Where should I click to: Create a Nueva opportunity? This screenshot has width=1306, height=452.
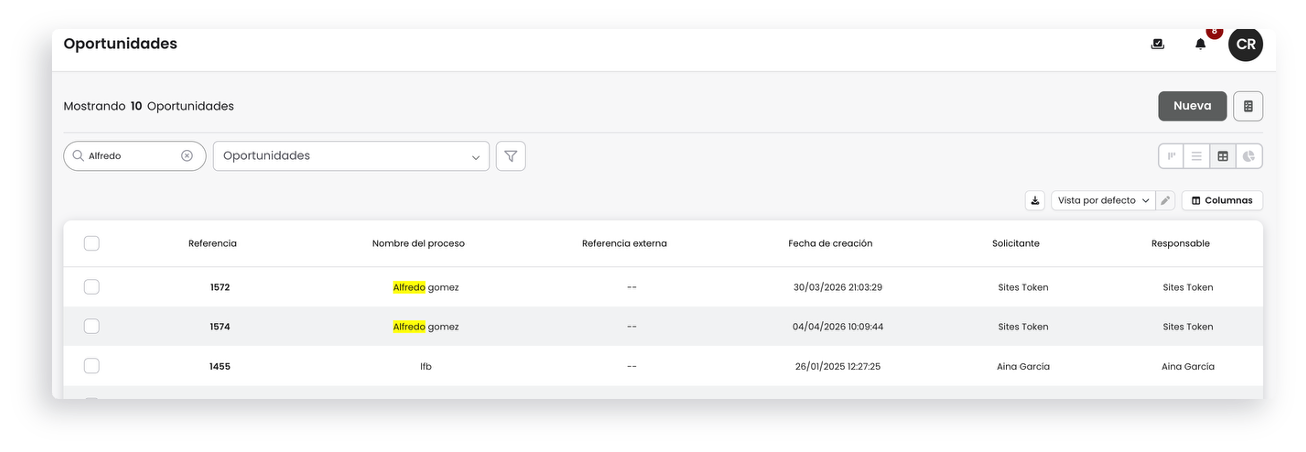click(1192, 106)
